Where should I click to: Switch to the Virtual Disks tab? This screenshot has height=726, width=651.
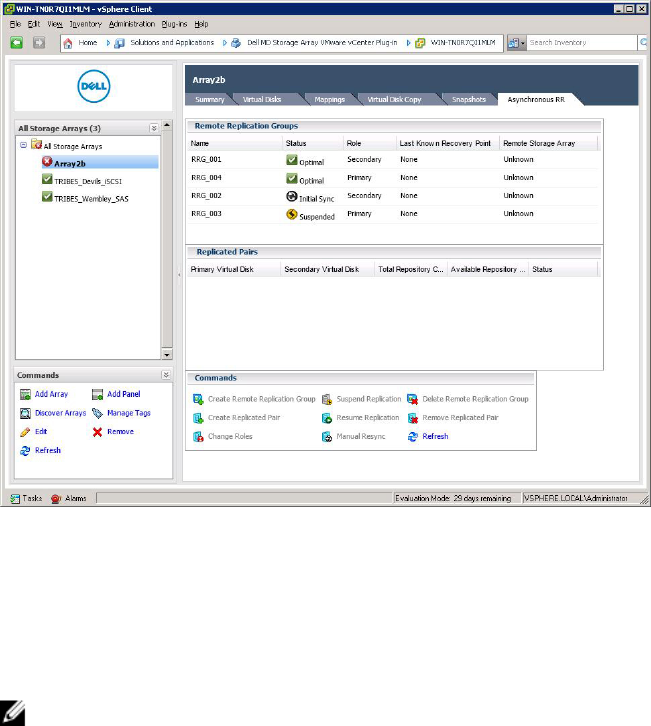264,100
